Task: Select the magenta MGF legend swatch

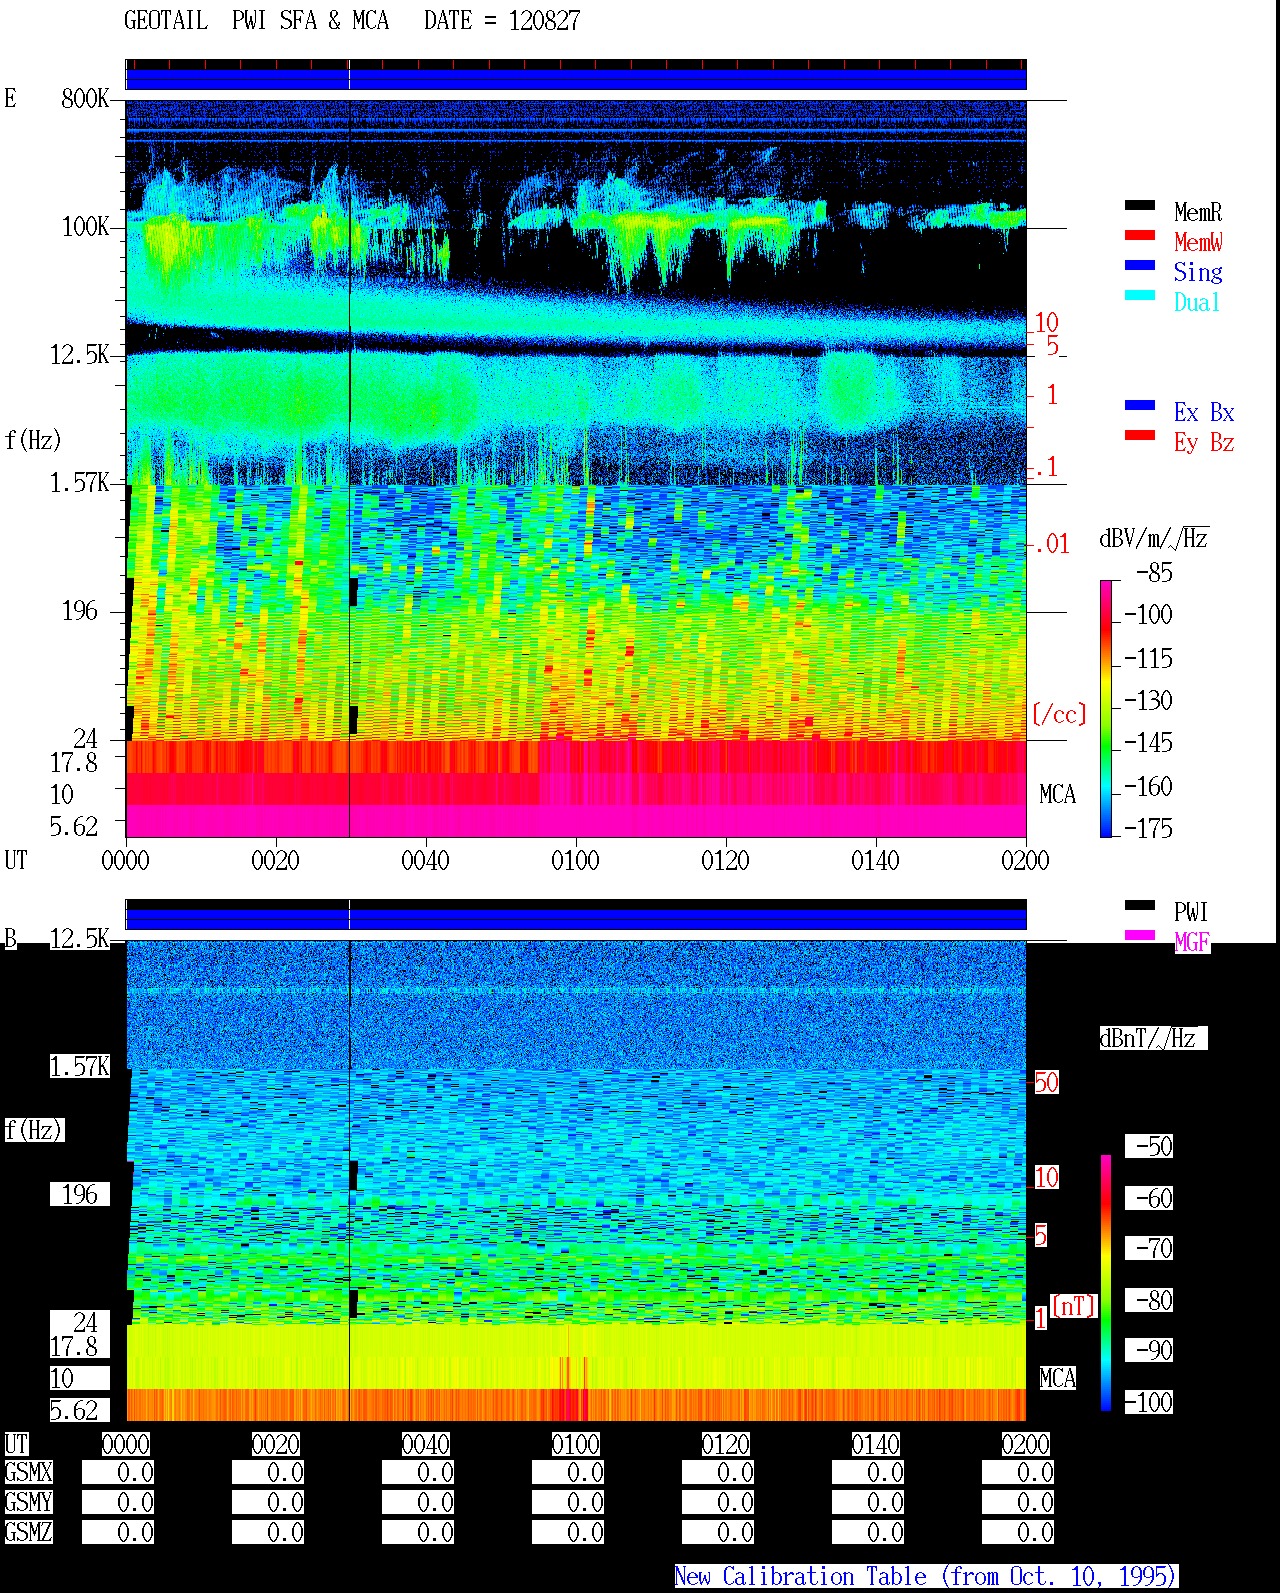Action: [x=1140, y=936]
